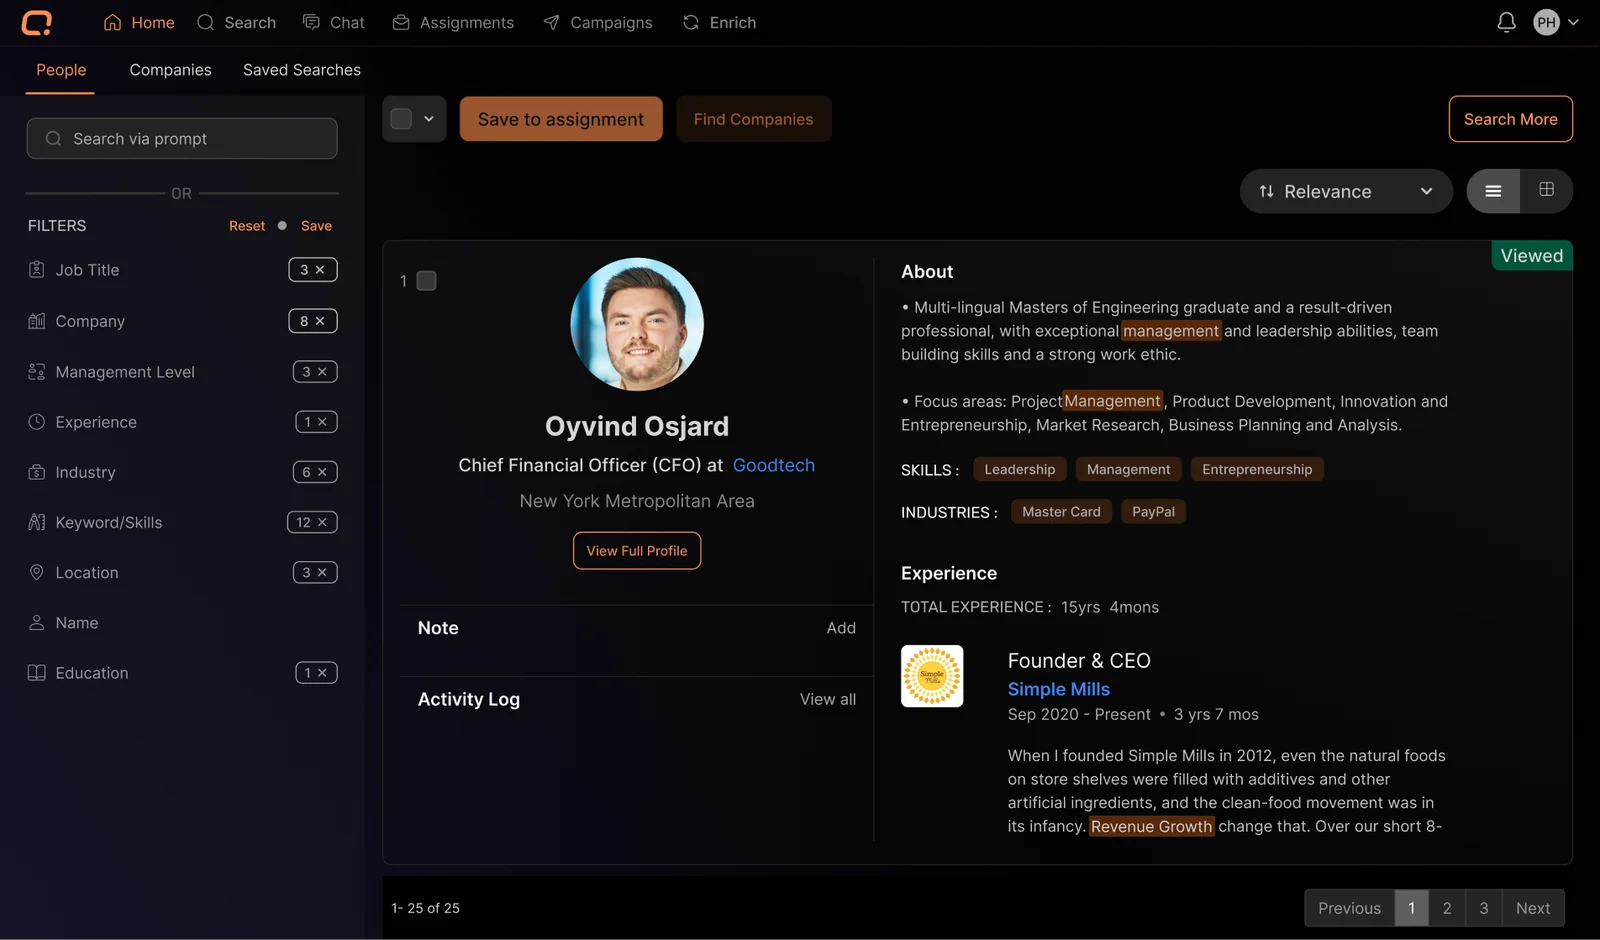Viewport: 1600px width, 940px height.
Task: Open the PH user avatar menu
Action: point(1546,22)
